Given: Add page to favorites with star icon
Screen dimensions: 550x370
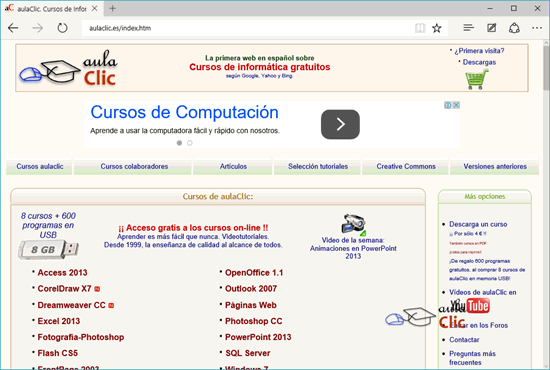Looking at the screenshot, I should tap(437, 28).
